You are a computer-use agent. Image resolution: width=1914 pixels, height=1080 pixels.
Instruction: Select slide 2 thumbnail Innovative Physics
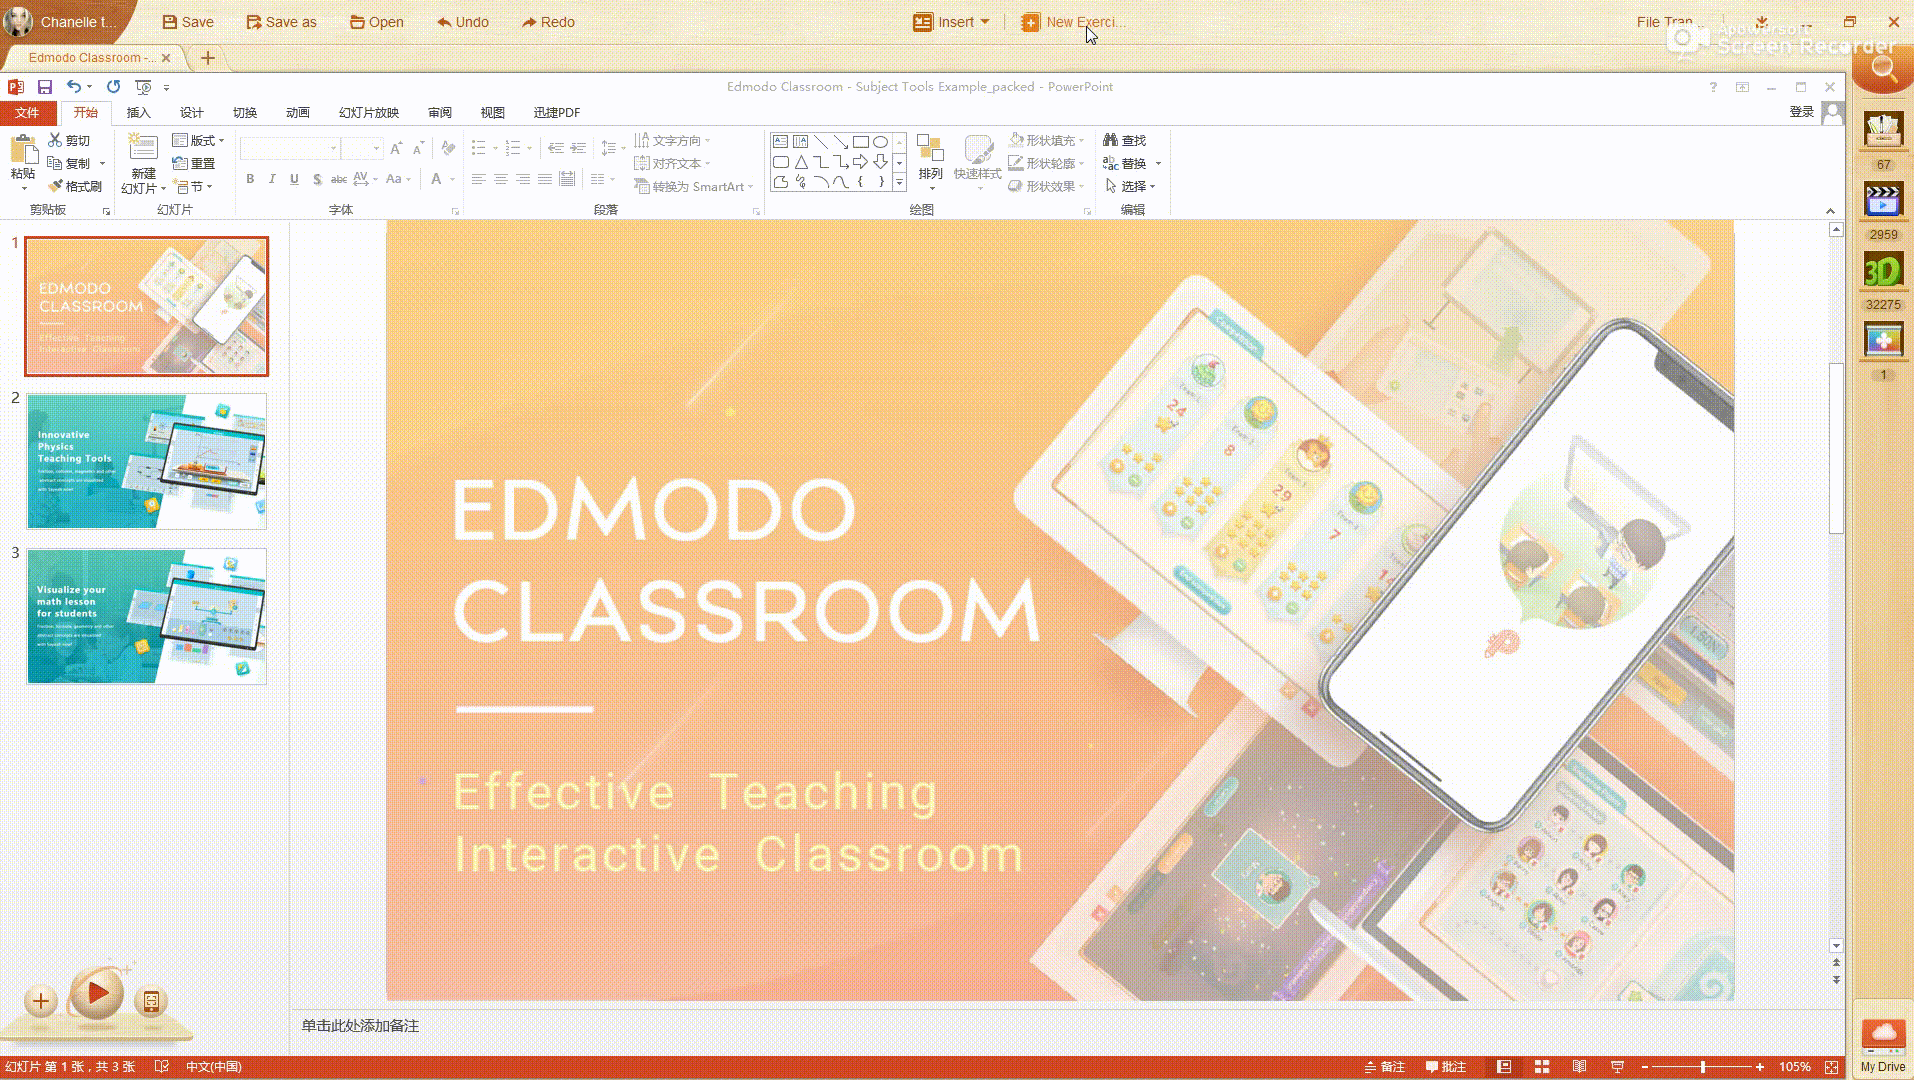tap(147, 461)
